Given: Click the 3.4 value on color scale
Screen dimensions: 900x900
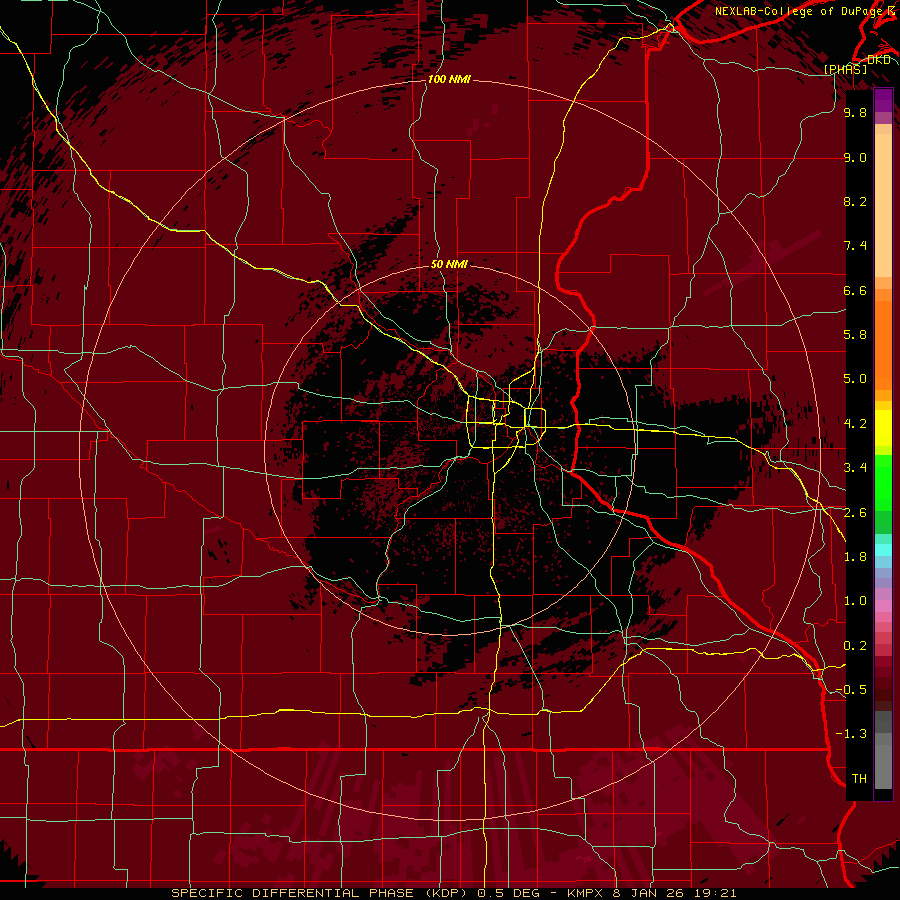Looking at the screenshot, I should 855,468.
